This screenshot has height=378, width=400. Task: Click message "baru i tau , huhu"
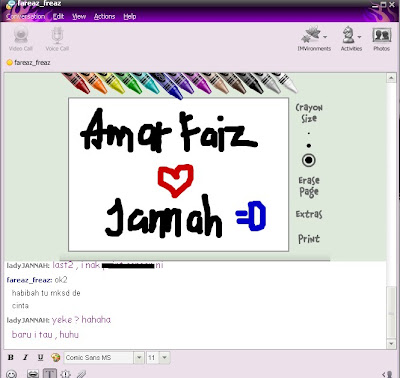click(x=45, y=334)
